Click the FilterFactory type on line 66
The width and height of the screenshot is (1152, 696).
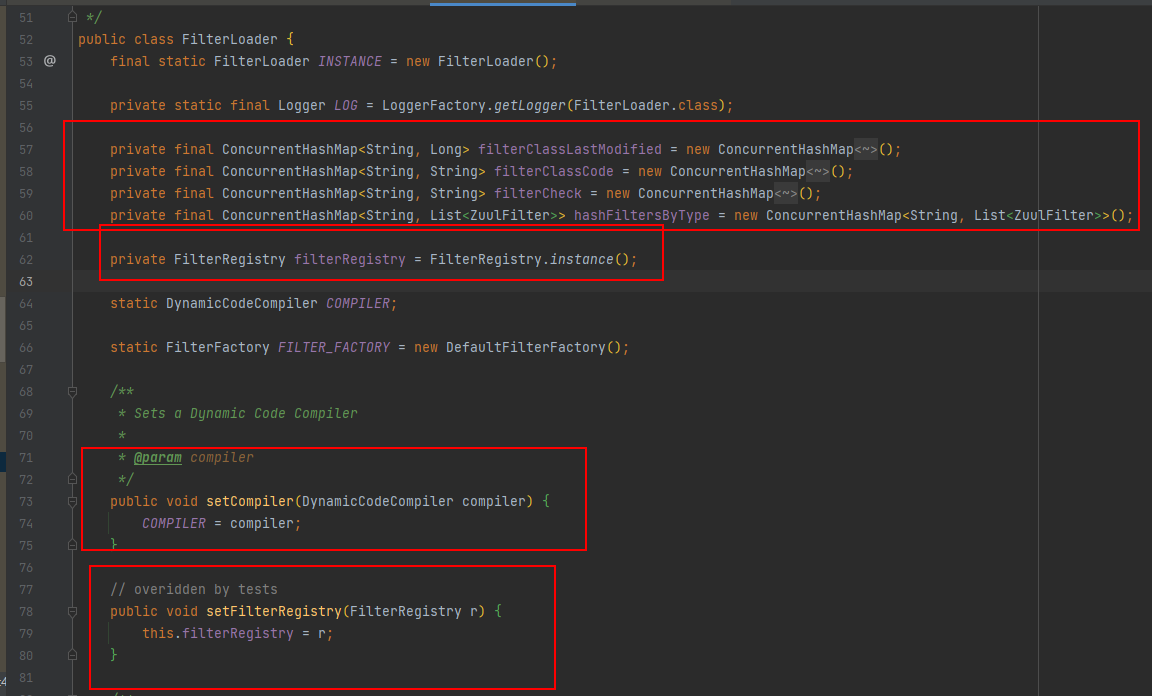[x=217, y=348]
